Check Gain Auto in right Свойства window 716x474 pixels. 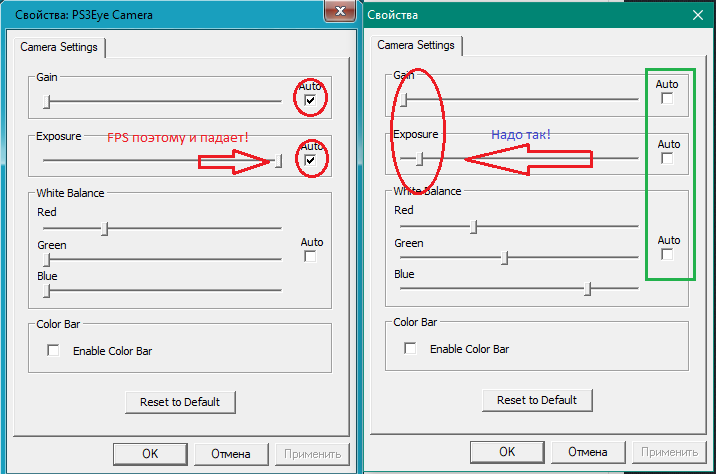[x=667, y=98]
